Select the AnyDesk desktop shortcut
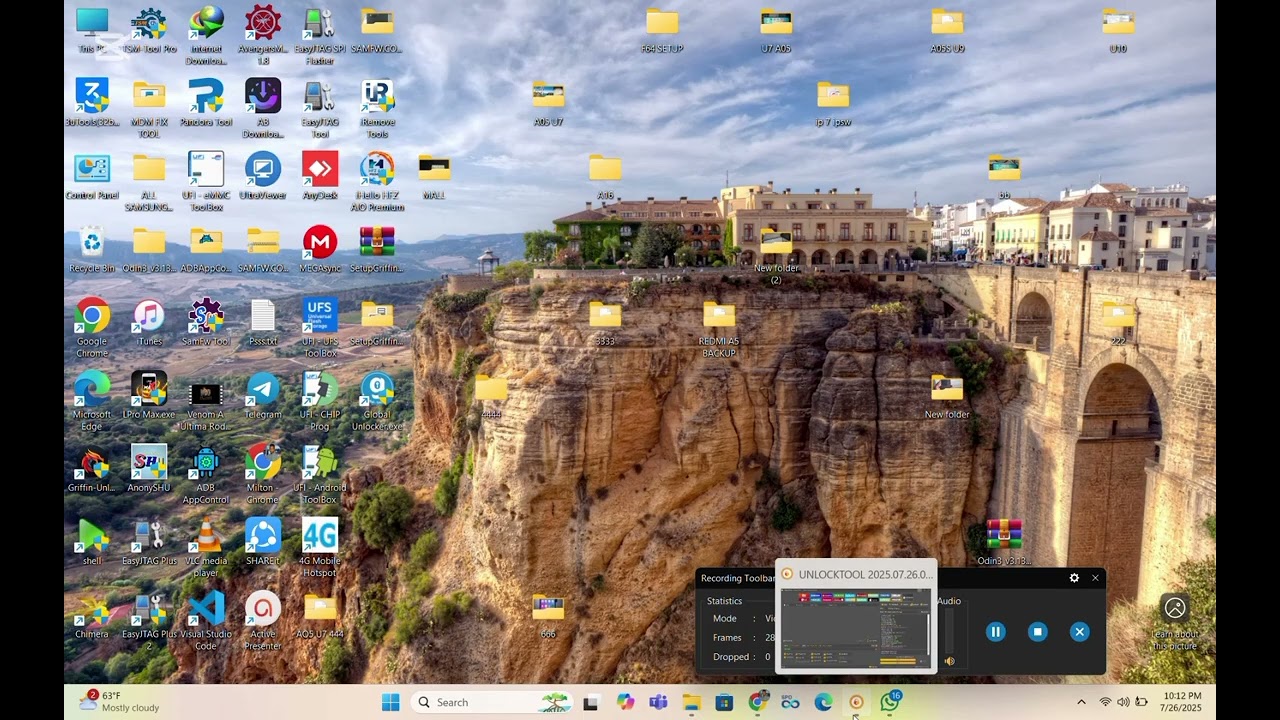Screen dimensions: 1280x720 [x=320, y=176]
